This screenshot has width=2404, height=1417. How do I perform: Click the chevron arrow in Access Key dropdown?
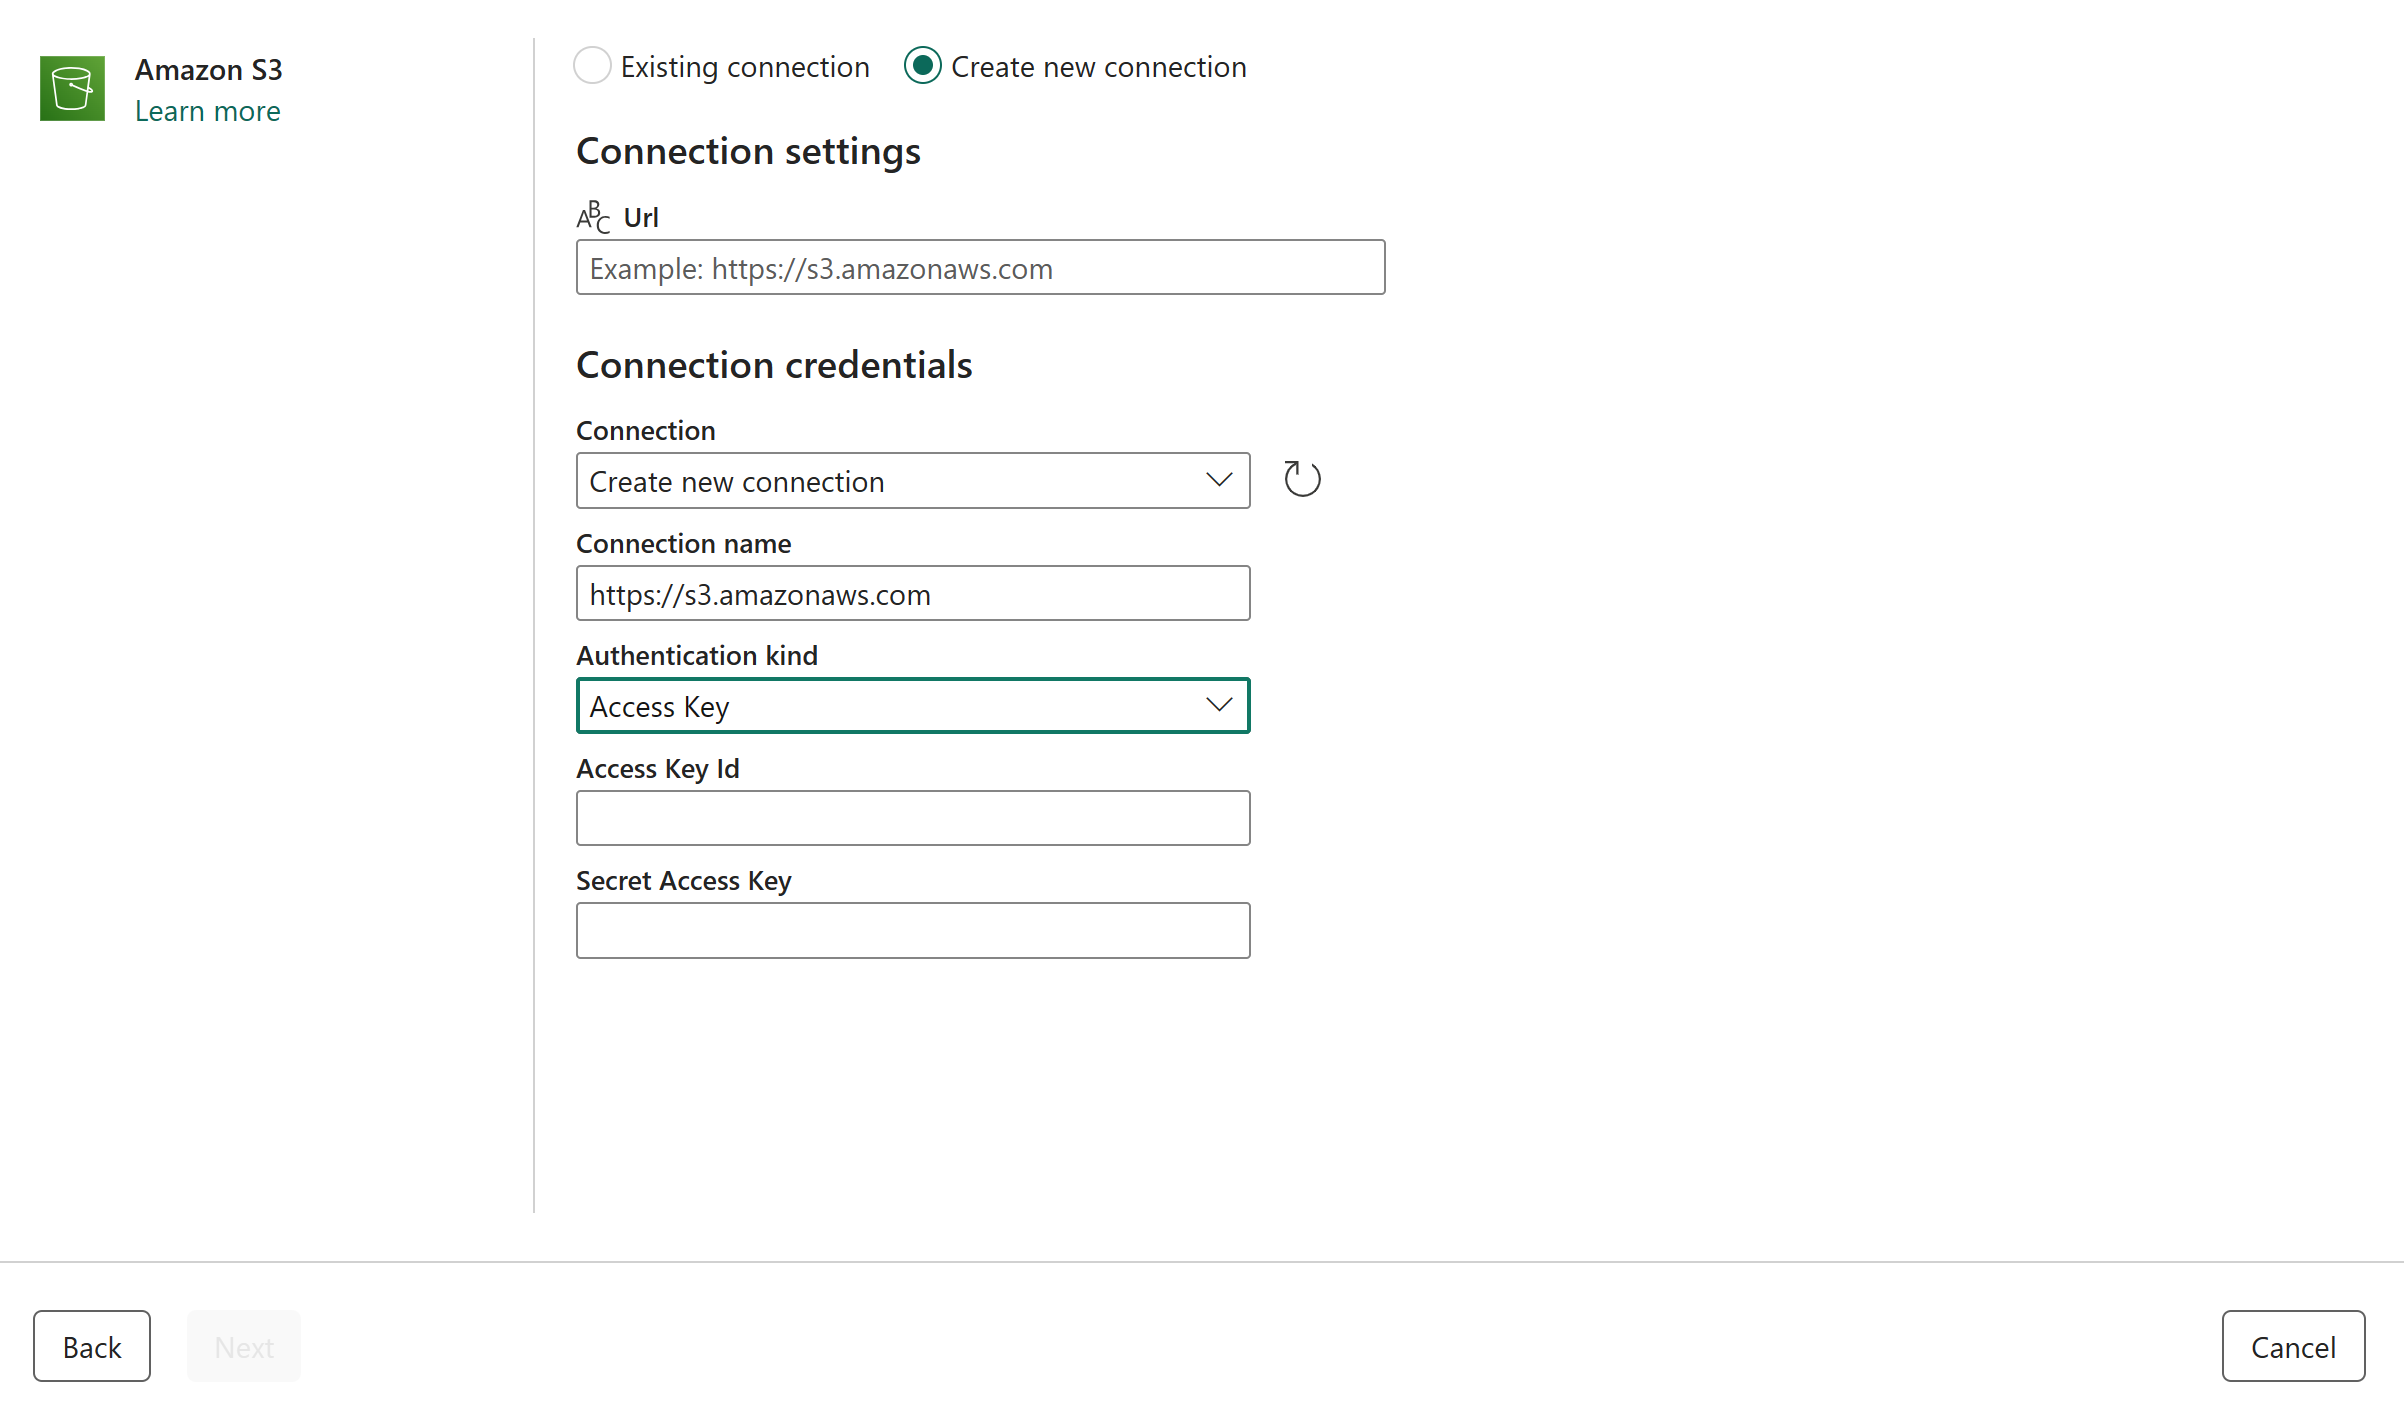[1218, 706]
